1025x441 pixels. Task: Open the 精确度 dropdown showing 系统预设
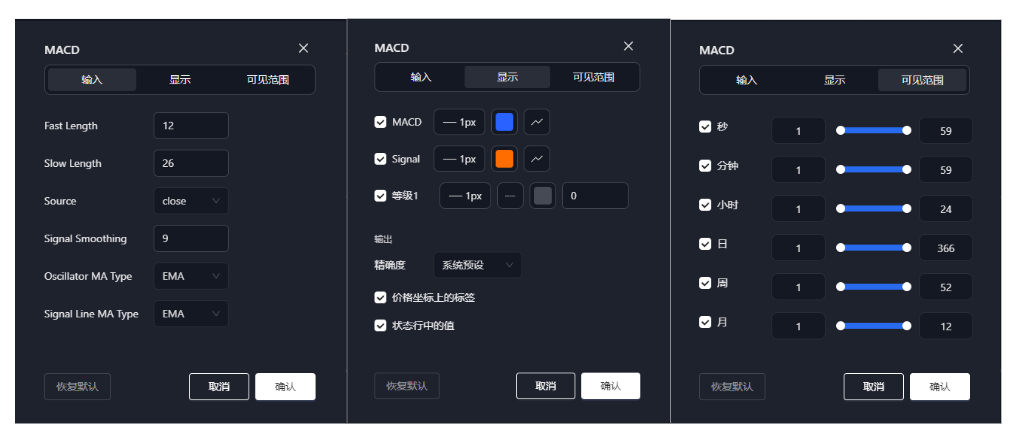coord(477,265)
